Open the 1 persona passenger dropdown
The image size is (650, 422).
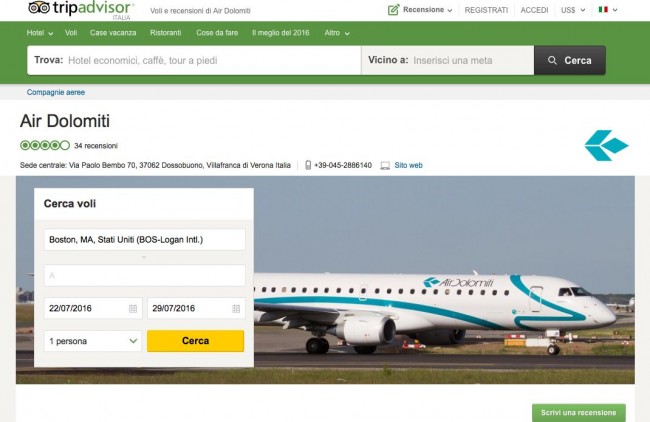coord(93,341)
